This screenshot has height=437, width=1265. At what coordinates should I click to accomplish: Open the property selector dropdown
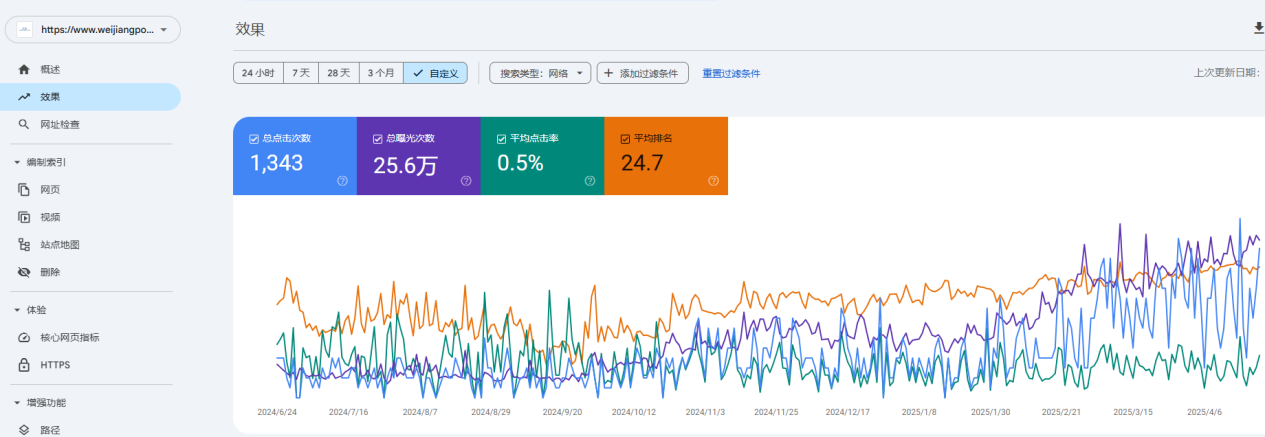coord(93,30)
